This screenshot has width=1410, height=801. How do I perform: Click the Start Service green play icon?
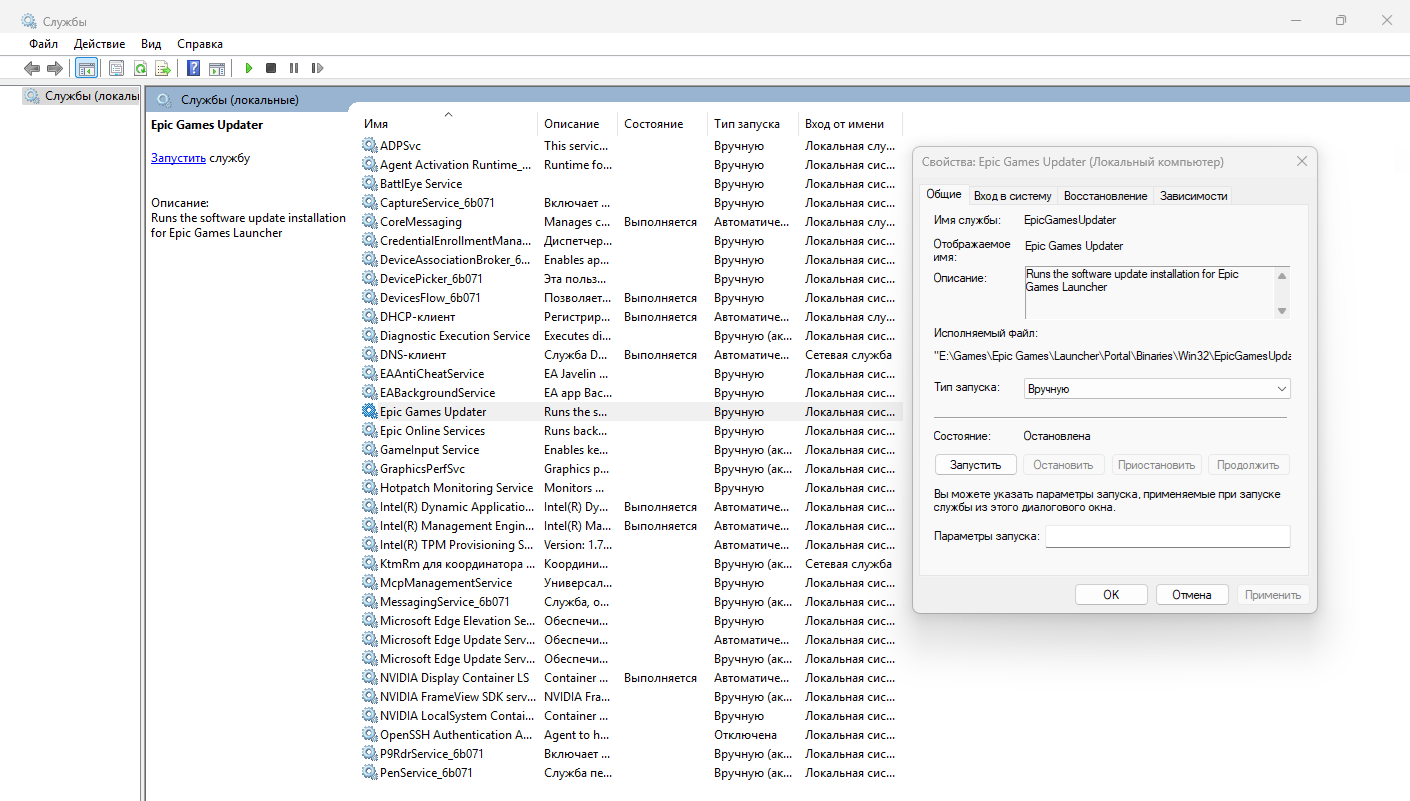click(x=249, y=68)
